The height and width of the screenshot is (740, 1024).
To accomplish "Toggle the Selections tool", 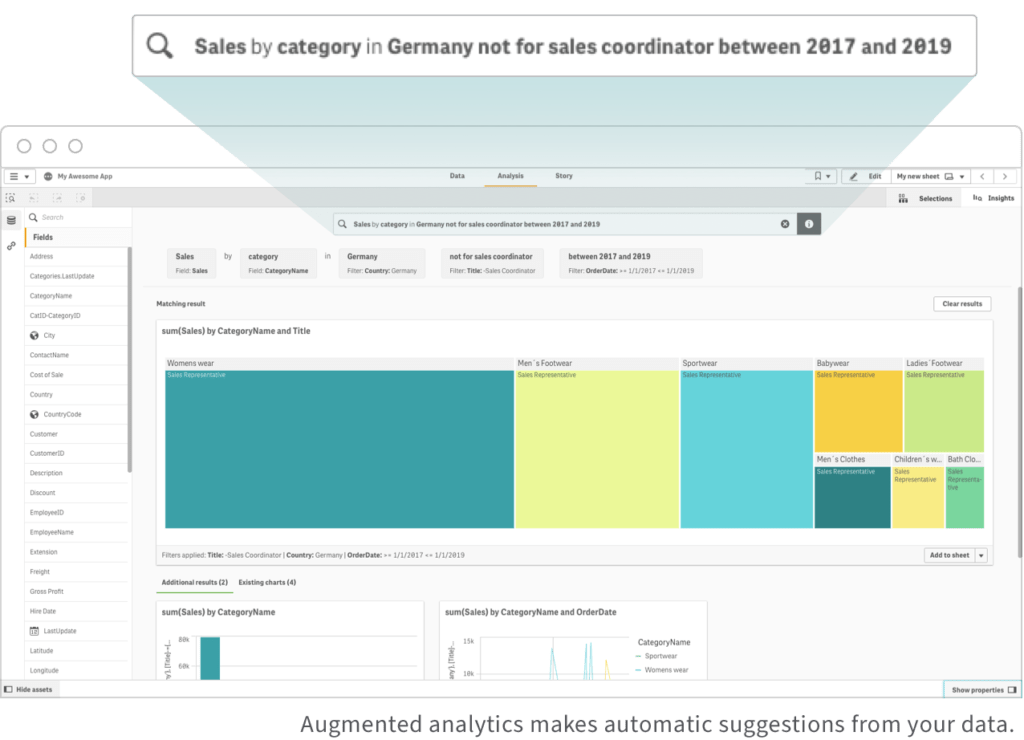I will click(925, 199).
